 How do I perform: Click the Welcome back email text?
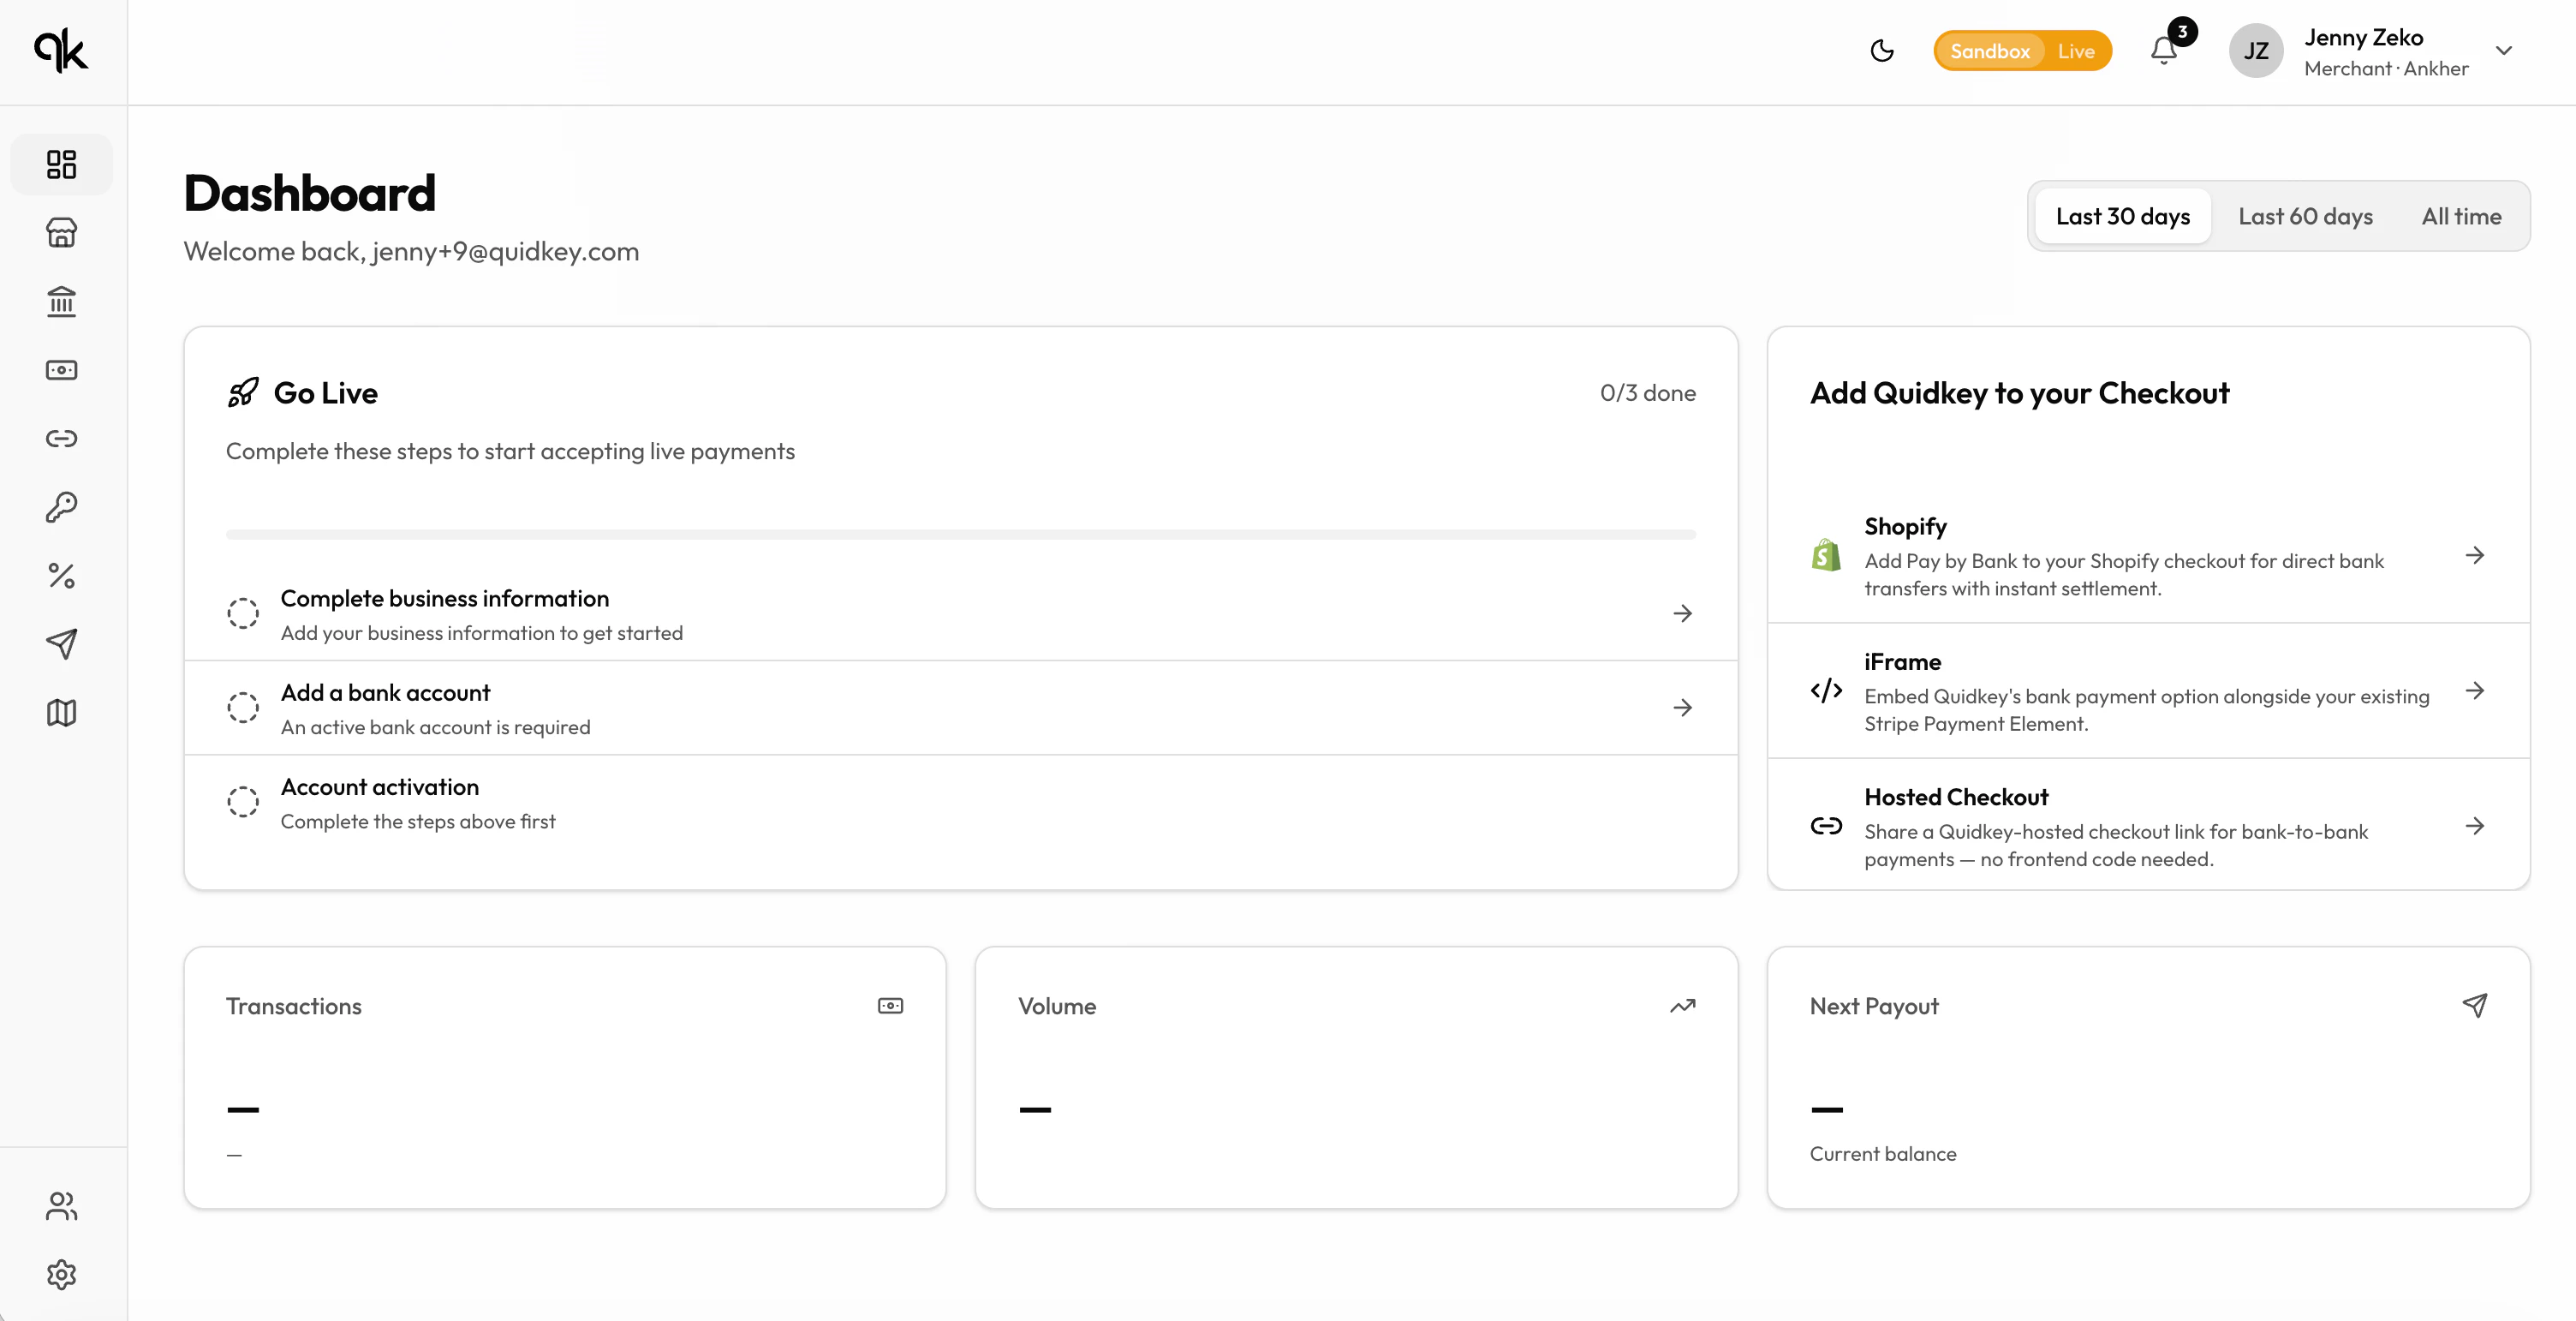pyautogui.click(x=411, y=251)
